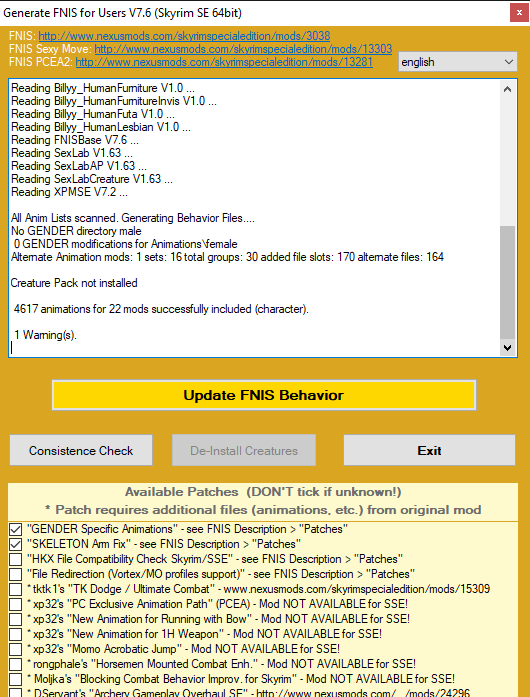Open the FNIS Sexy Move mods/13303 link
This screenshot has width=530, height=697.
243,48
